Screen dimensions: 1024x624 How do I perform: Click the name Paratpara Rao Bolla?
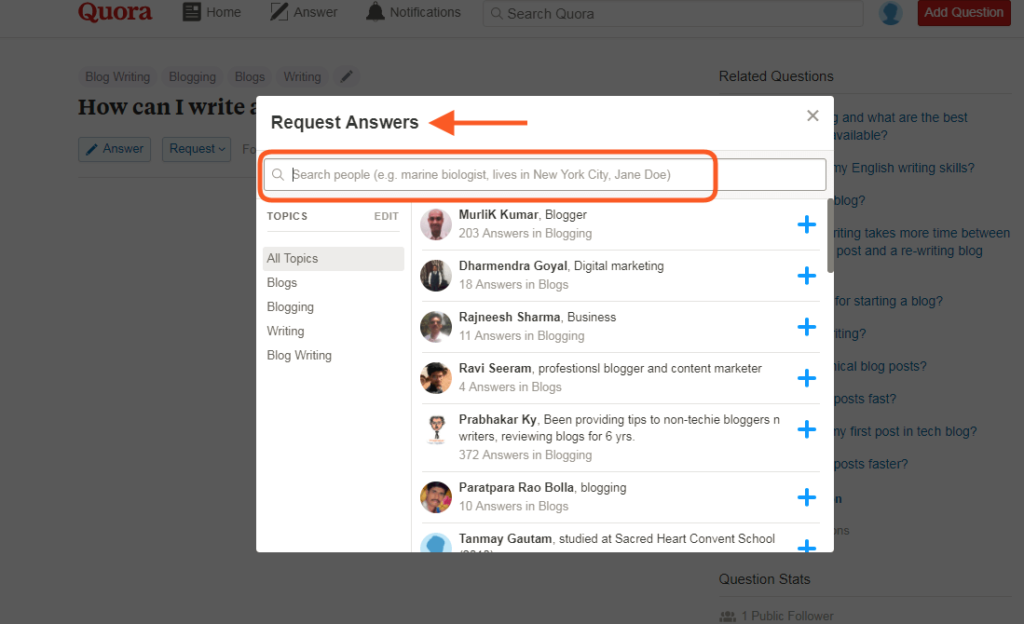516,488
